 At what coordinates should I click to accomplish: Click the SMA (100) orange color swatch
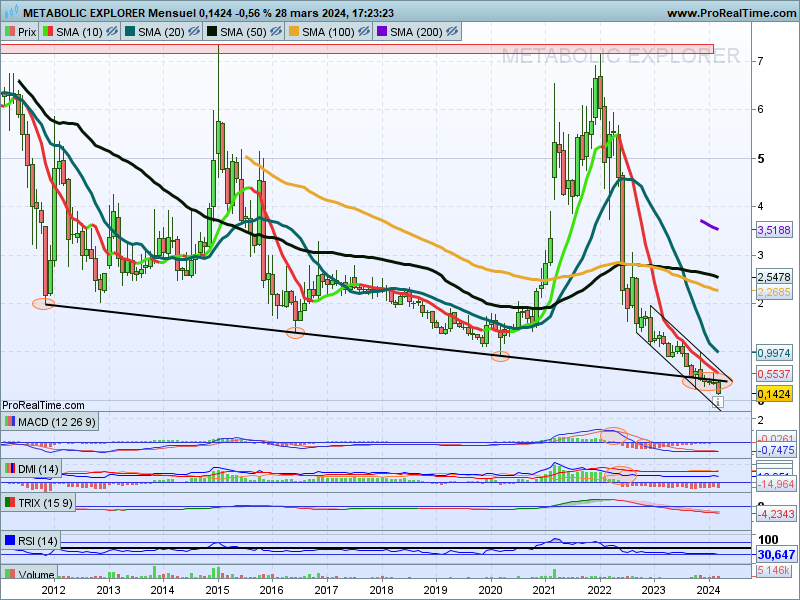[x=294, y=32]
